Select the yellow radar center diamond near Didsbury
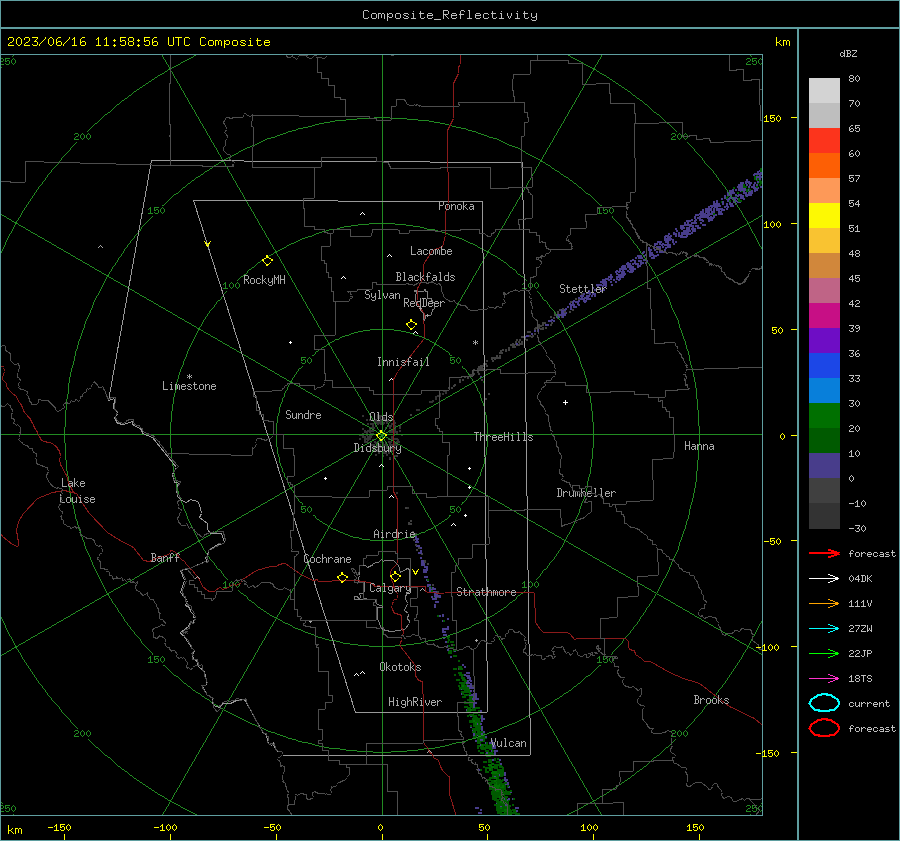Screen dimensions: 900x841 click(381, 436)
